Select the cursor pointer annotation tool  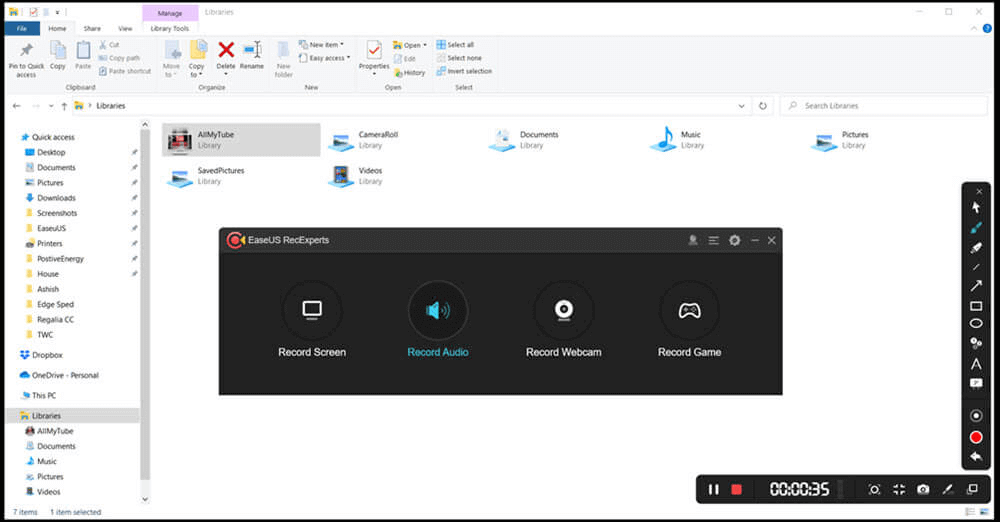(976, 207)
